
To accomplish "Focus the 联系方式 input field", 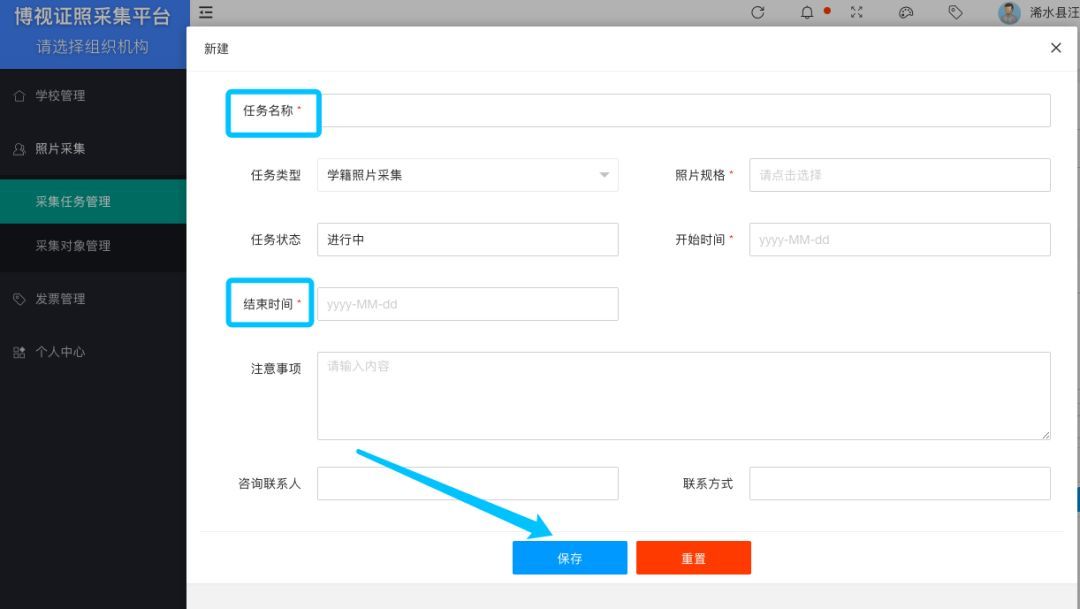I will pyautogui.click(x=900, y=484).
